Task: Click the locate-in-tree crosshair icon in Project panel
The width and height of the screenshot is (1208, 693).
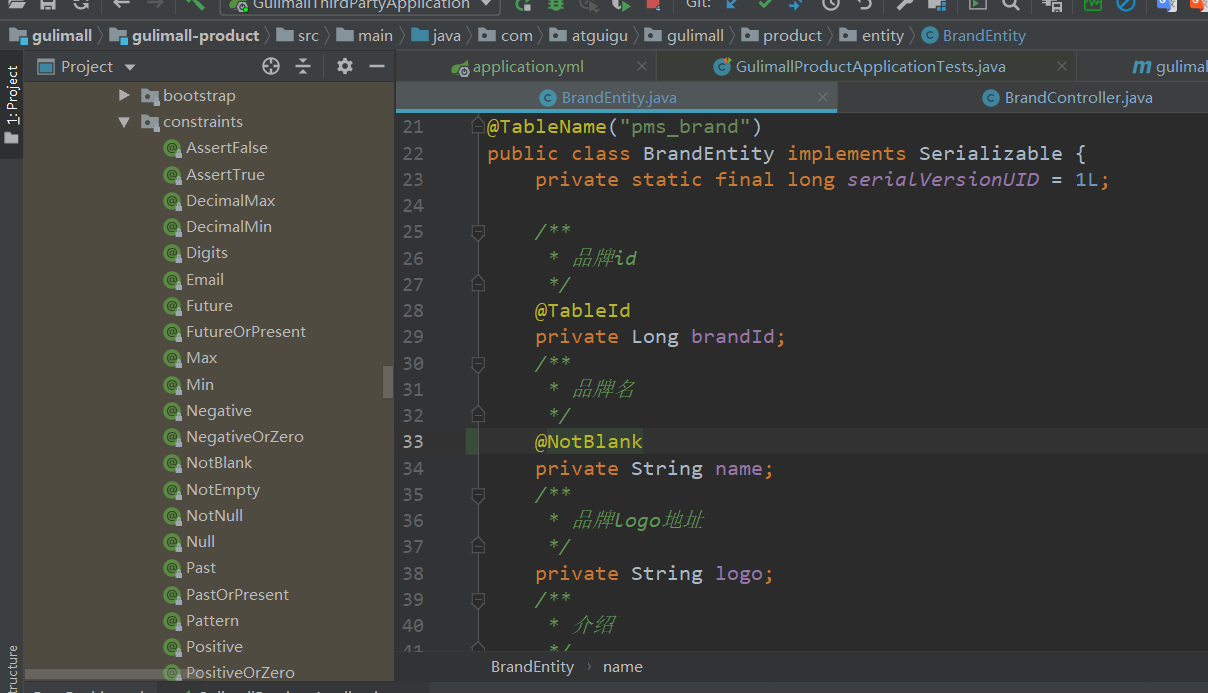Action: pos(270,66)
